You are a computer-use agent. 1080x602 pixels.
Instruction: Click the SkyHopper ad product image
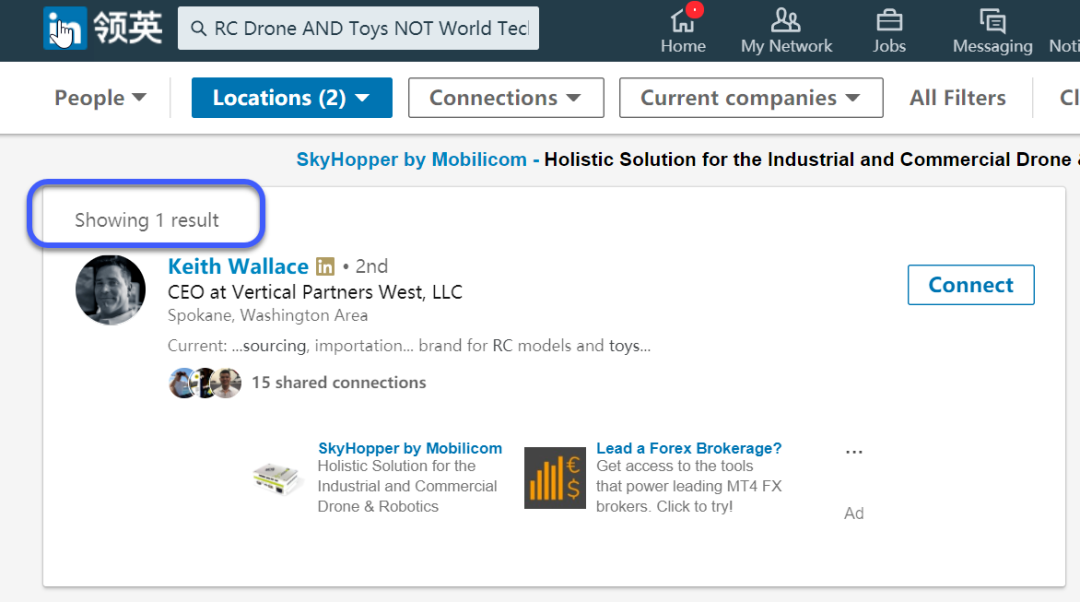tap(278, 479)
